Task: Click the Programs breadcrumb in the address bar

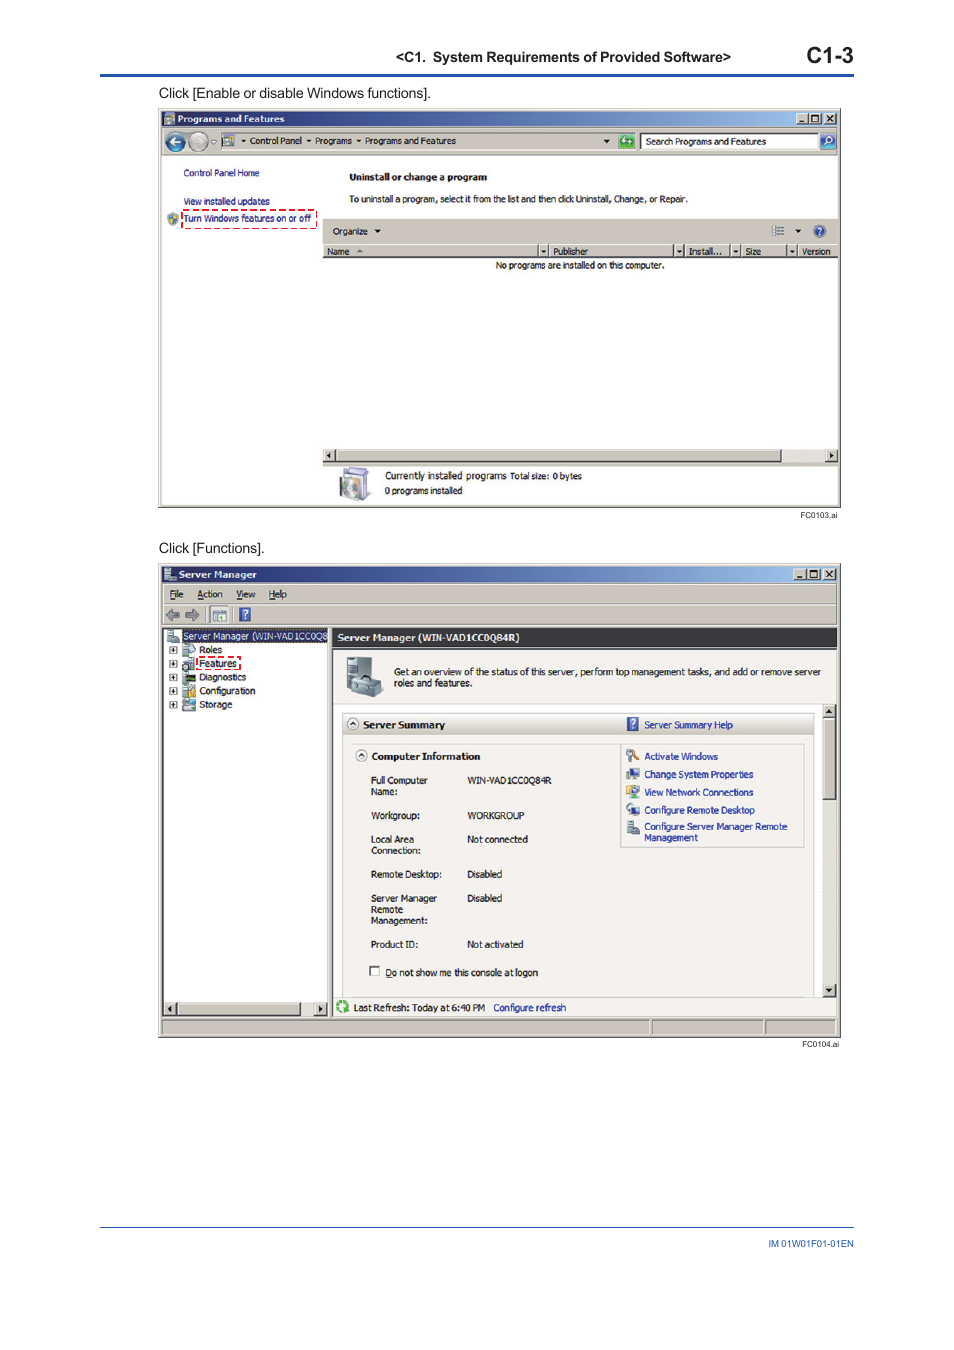Action: (x=333, y=141)
